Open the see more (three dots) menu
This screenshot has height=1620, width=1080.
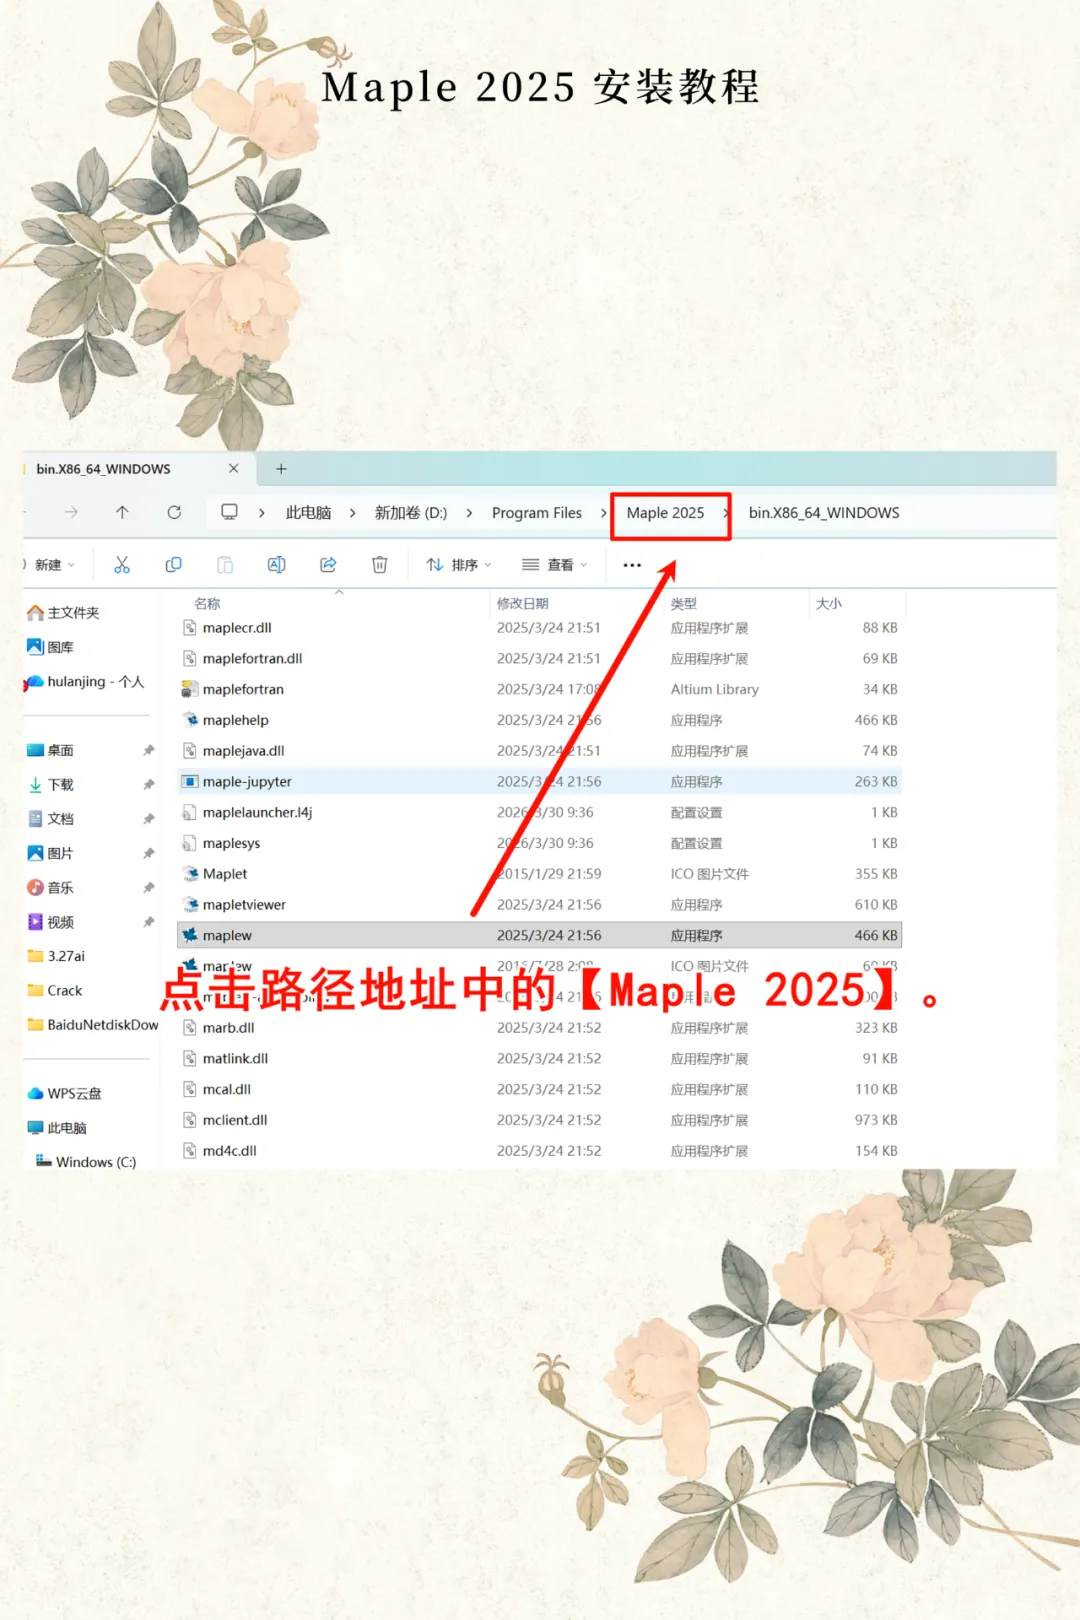point(632,565)
